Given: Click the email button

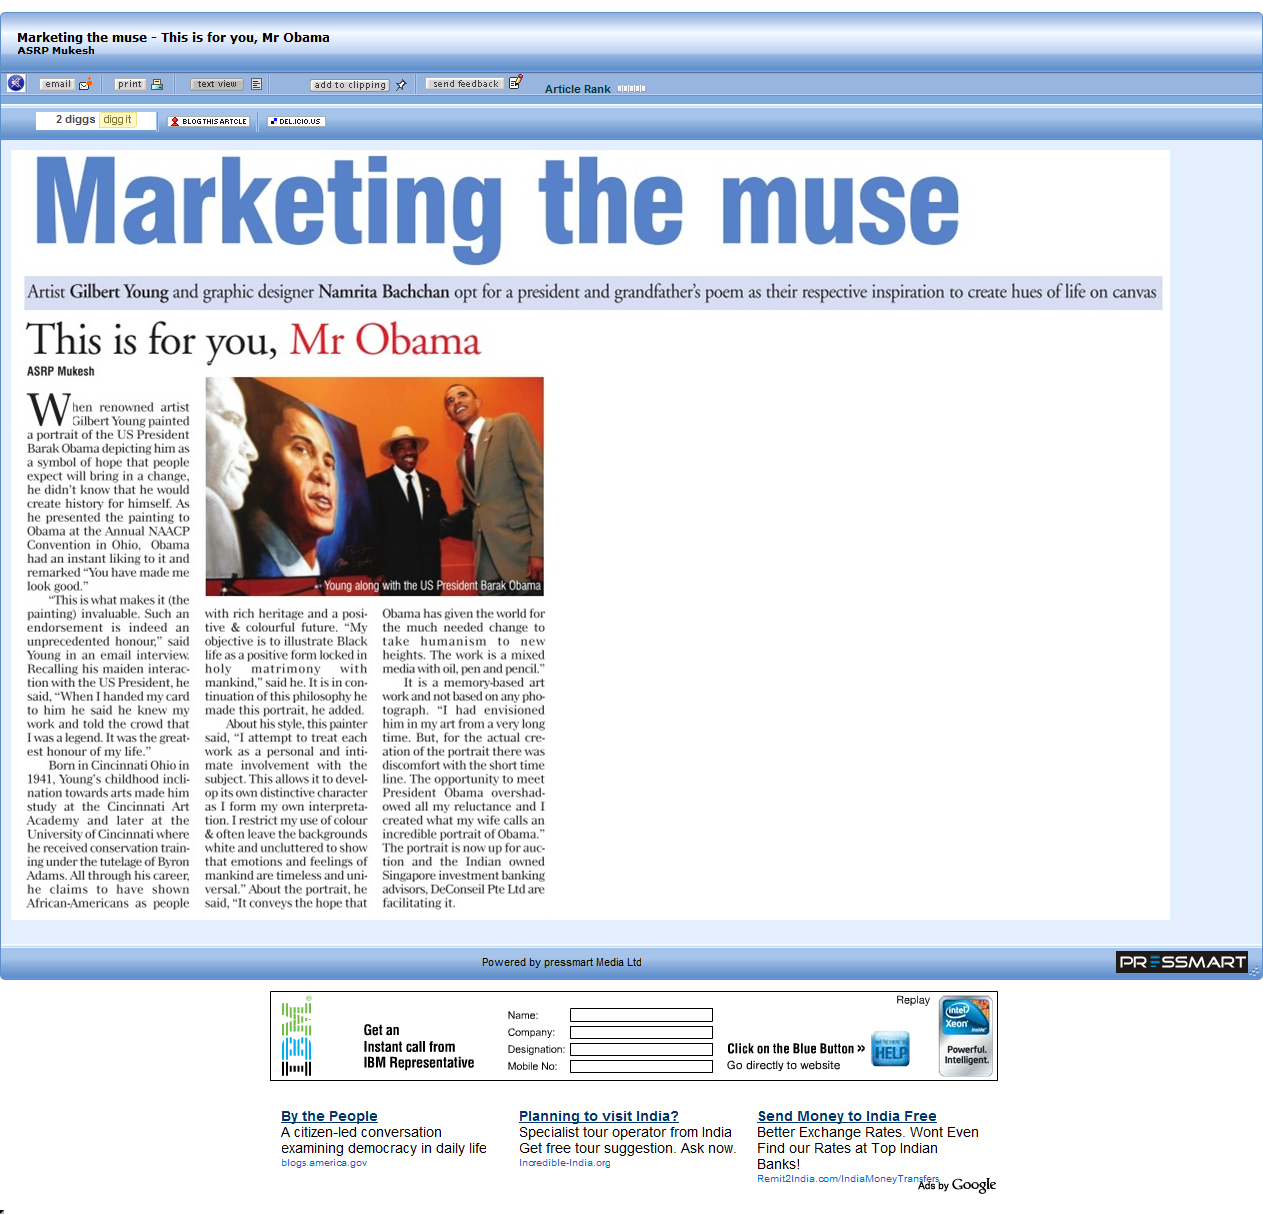Looking at the screenshot, I should tap(58, 84).
